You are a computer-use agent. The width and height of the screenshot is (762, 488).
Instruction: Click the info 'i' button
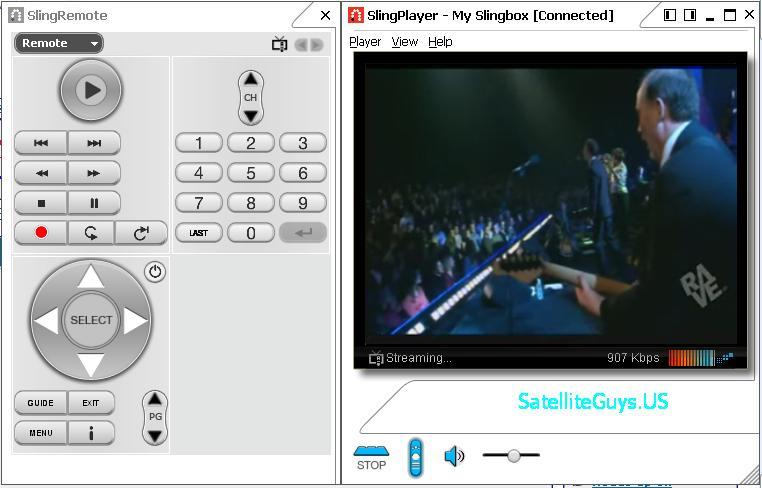tap(91, 433)
